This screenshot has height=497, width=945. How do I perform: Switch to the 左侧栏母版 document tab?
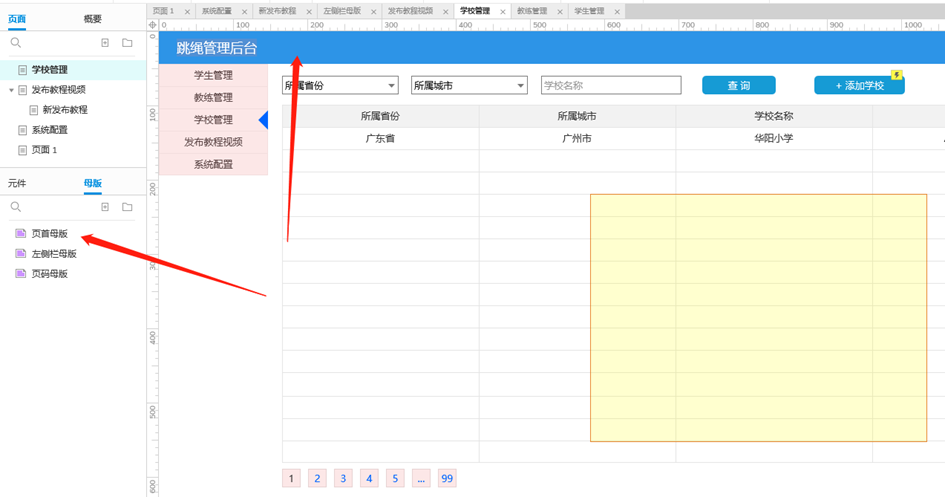[342, 11]
